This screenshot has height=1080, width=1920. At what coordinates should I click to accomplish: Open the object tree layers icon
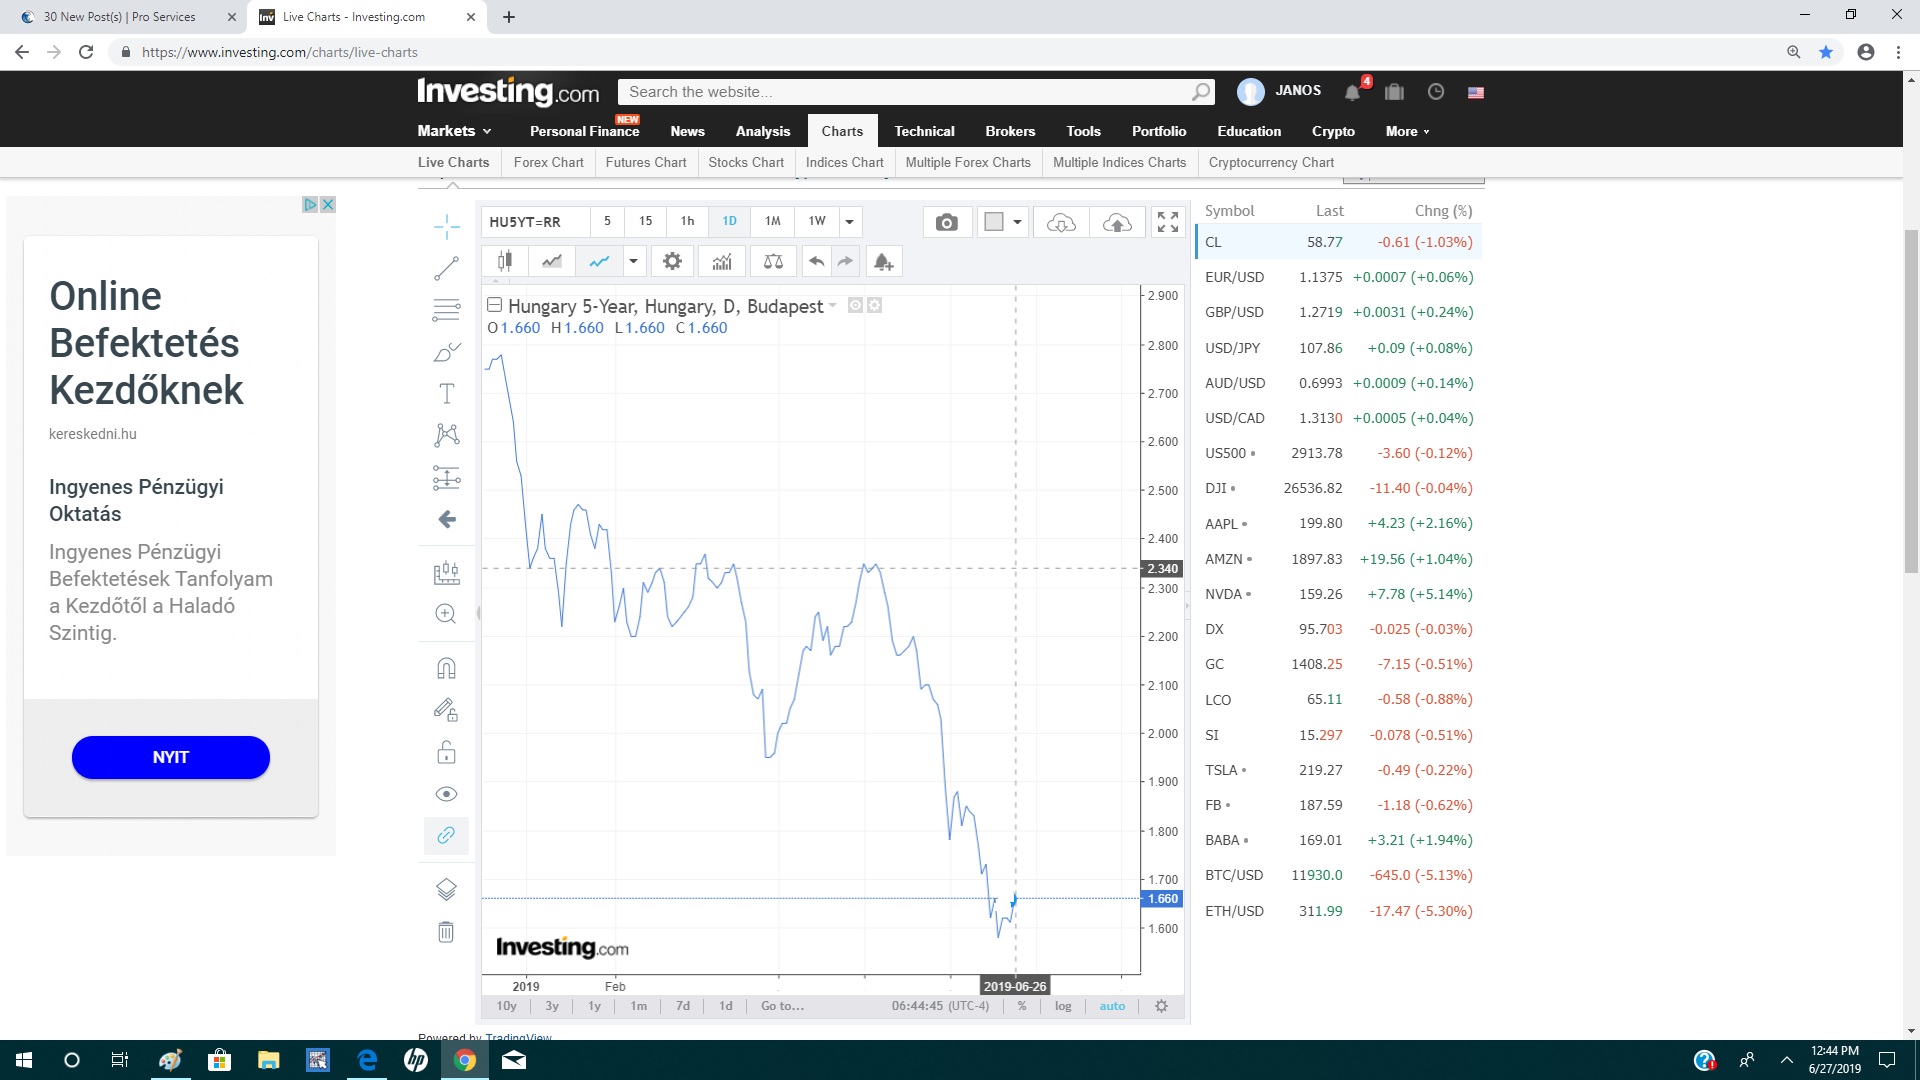(447, 889)
